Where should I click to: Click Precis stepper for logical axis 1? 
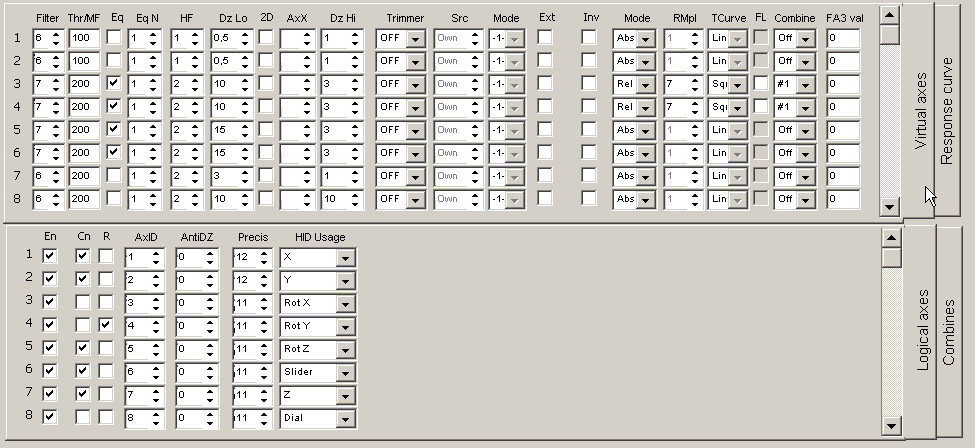265,258
